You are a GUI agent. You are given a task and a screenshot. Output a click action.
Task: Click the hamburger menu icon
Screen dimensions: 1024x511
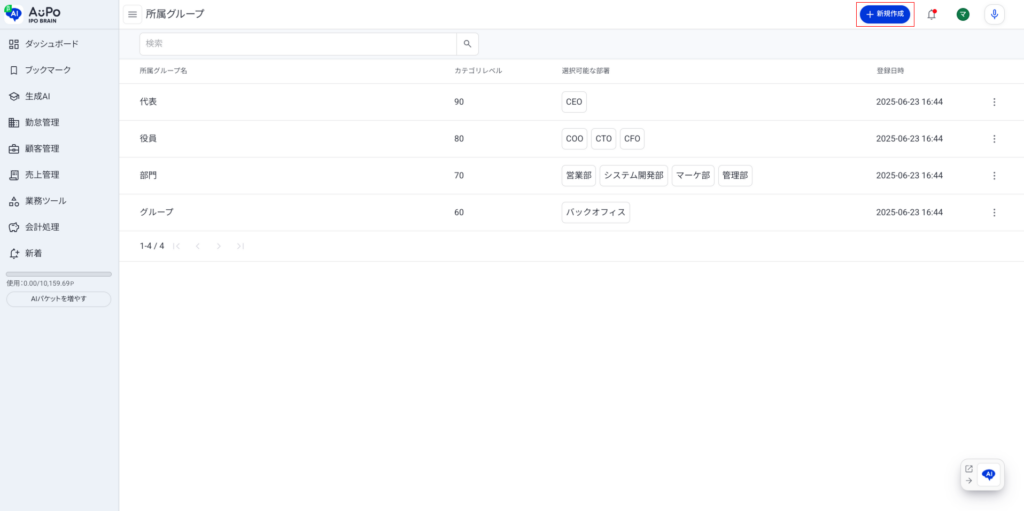132,14
